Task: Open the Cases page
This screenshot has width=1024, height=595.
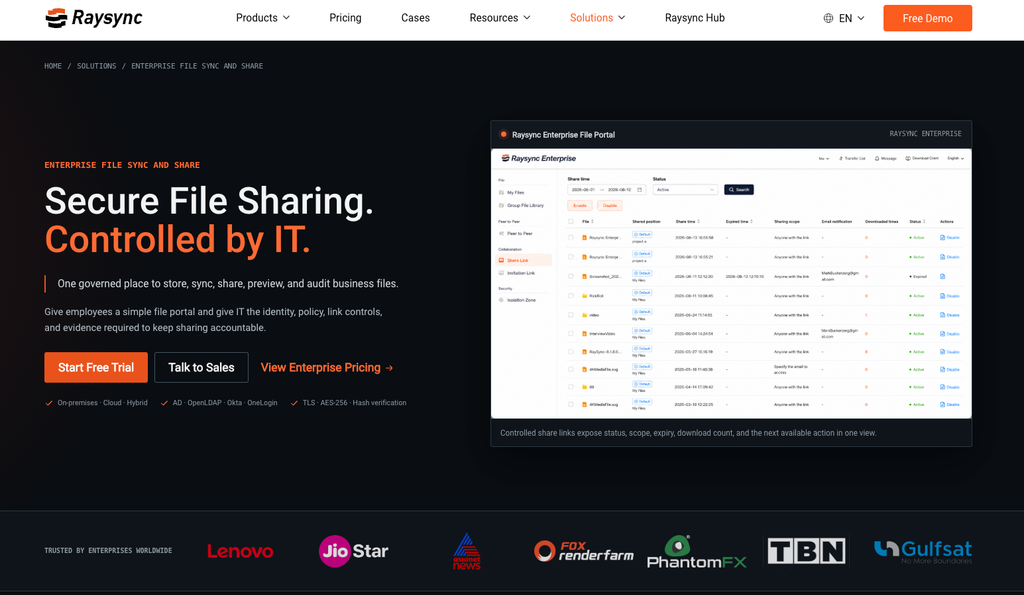Action: 415,18
